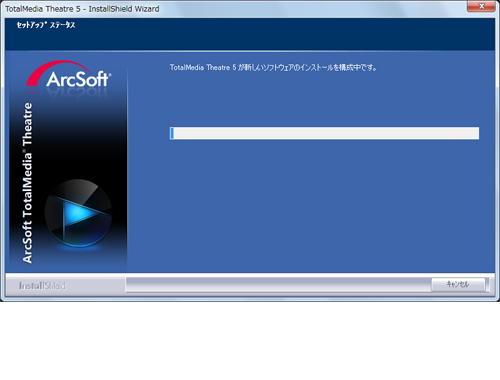Click the window title TotalMedia Theatre 5 - InstallShield Wizard
The width and height of the screenshot is (500, 380).
click(x=82, y=9)
